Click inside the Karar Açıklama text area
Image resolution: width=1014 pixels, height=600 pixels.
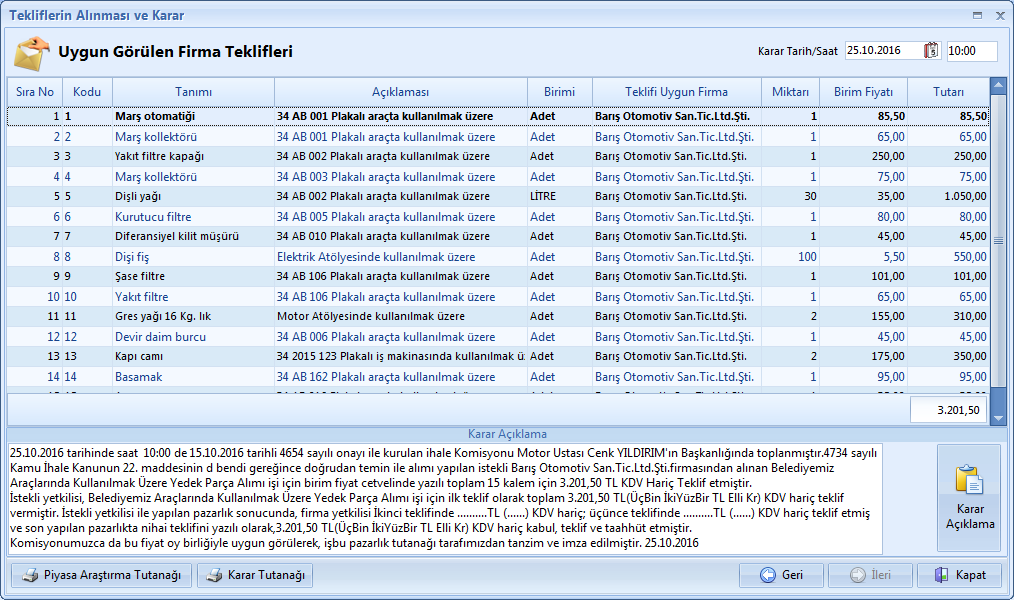click(x=445, y=498)
